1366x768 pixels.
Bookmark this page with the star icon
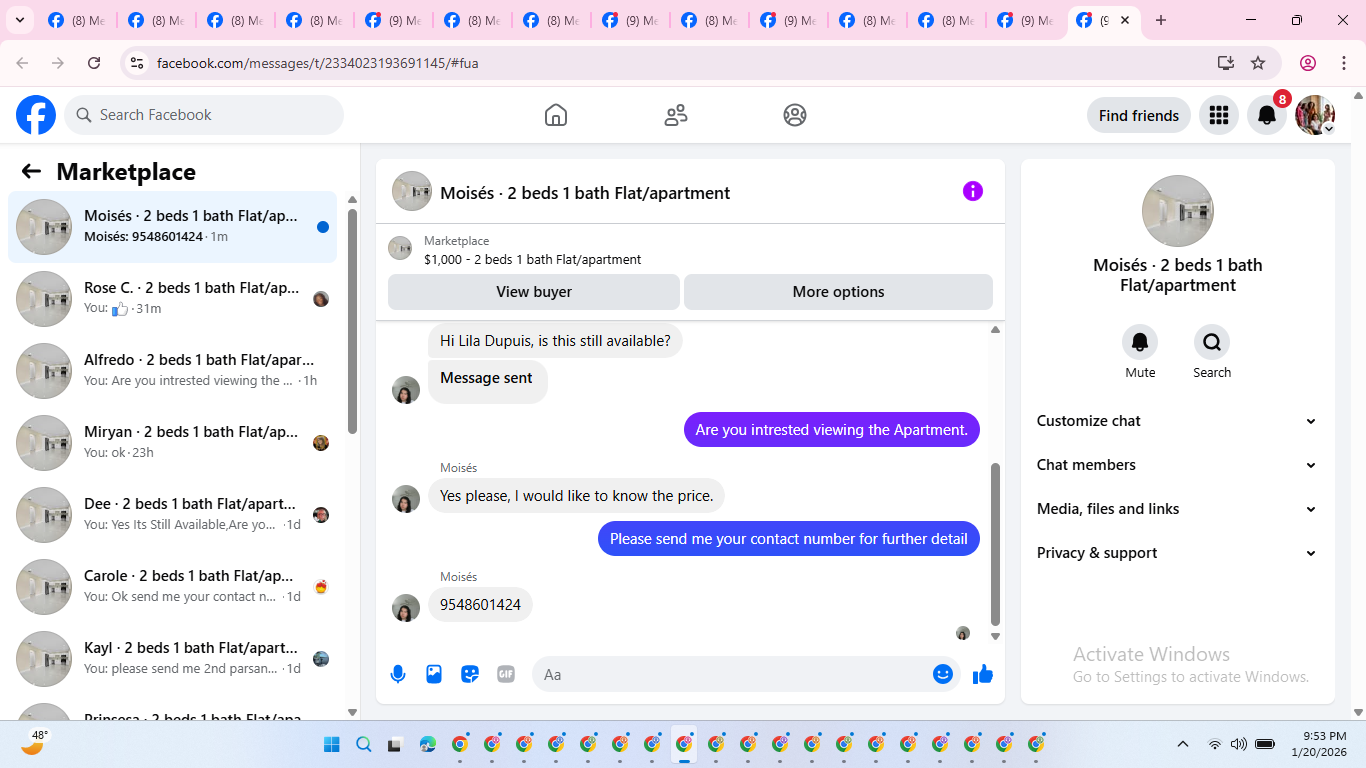pyautogui.click(x=1258, y=63)
